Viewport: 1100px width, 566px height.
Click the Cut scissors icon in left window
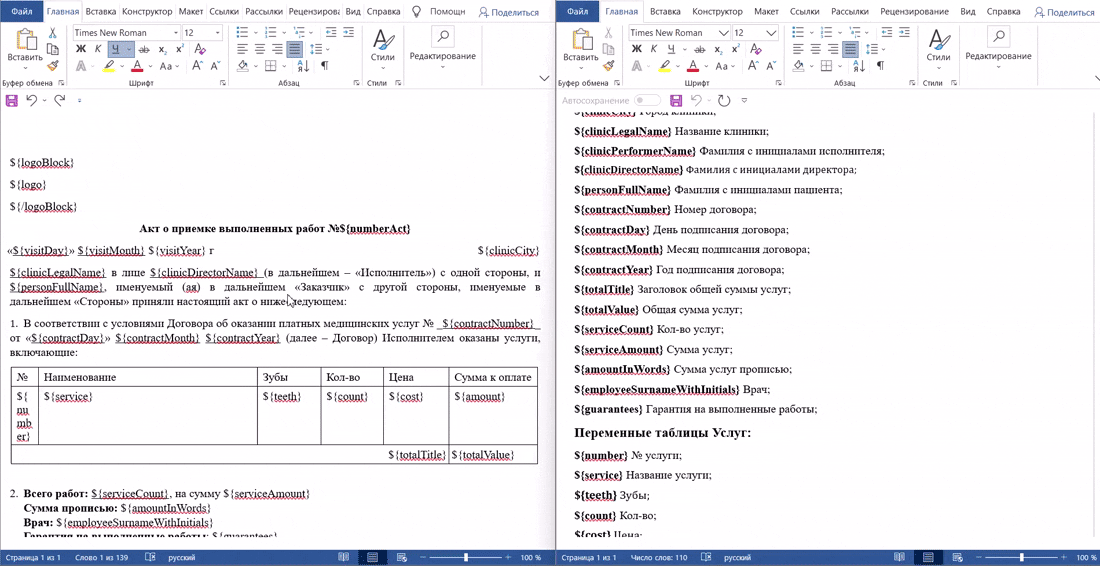[x=53, y=33]
